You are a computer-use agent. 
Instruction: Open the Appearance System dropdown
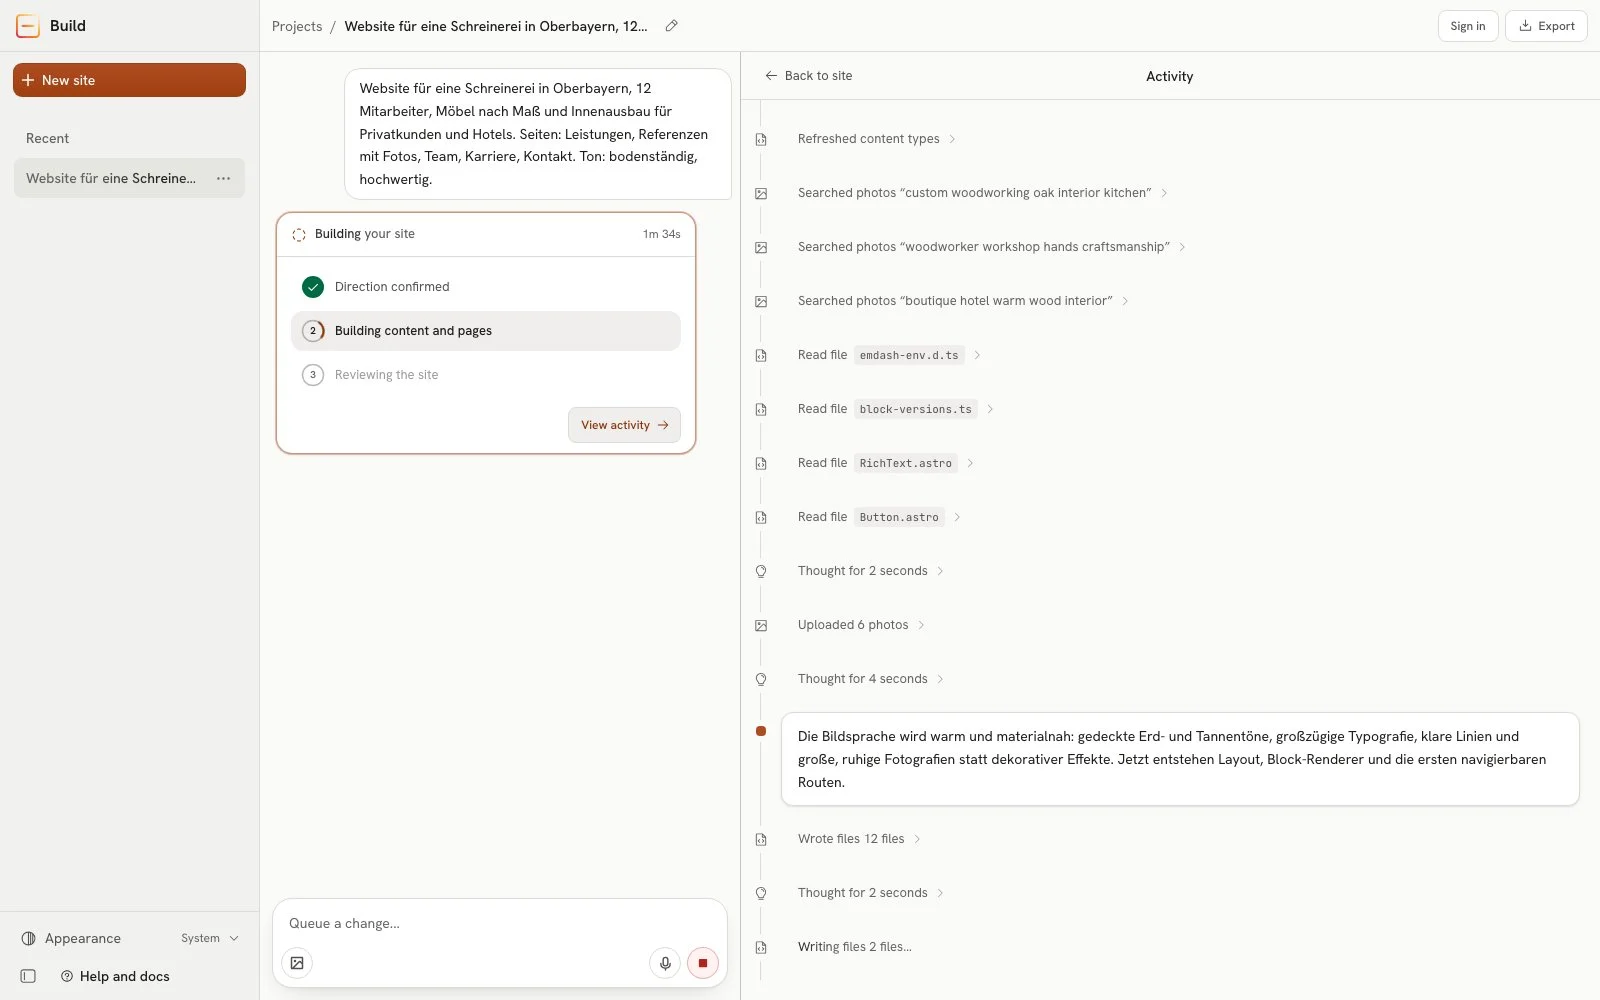210,938
